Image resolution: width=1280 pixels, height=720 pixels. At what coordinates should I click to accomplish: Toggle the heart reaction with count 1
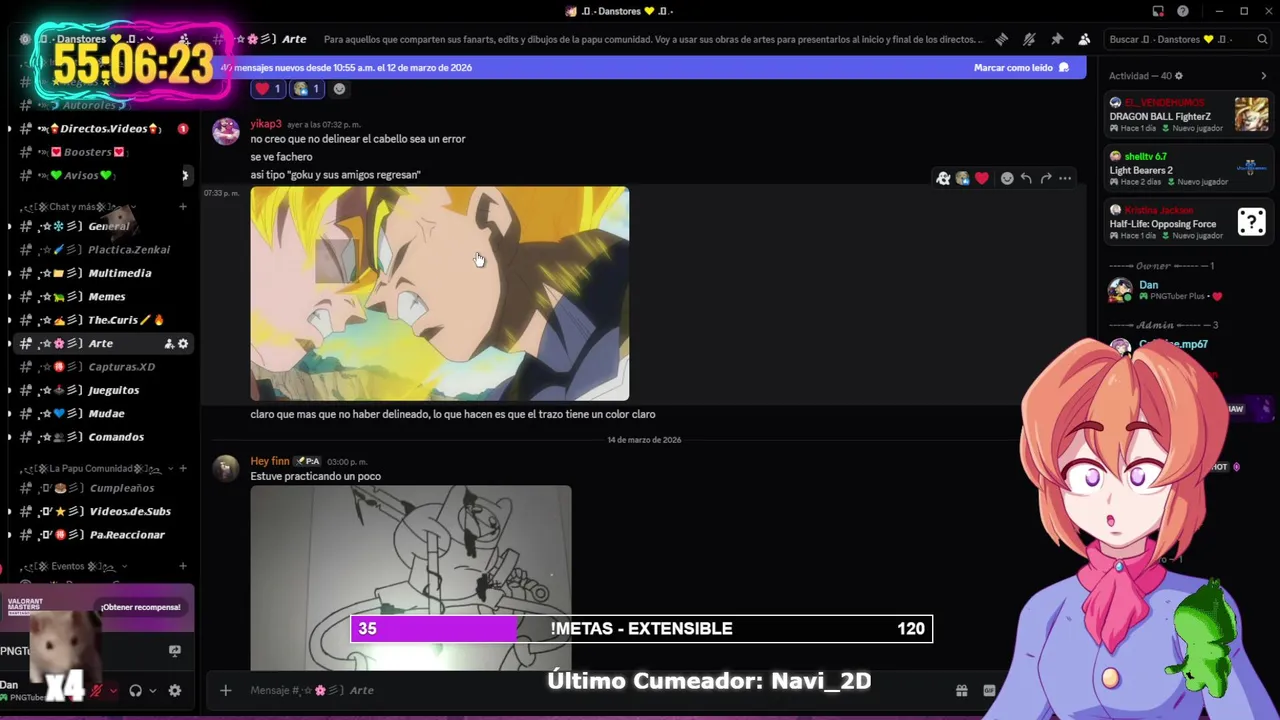coord(268,89)
